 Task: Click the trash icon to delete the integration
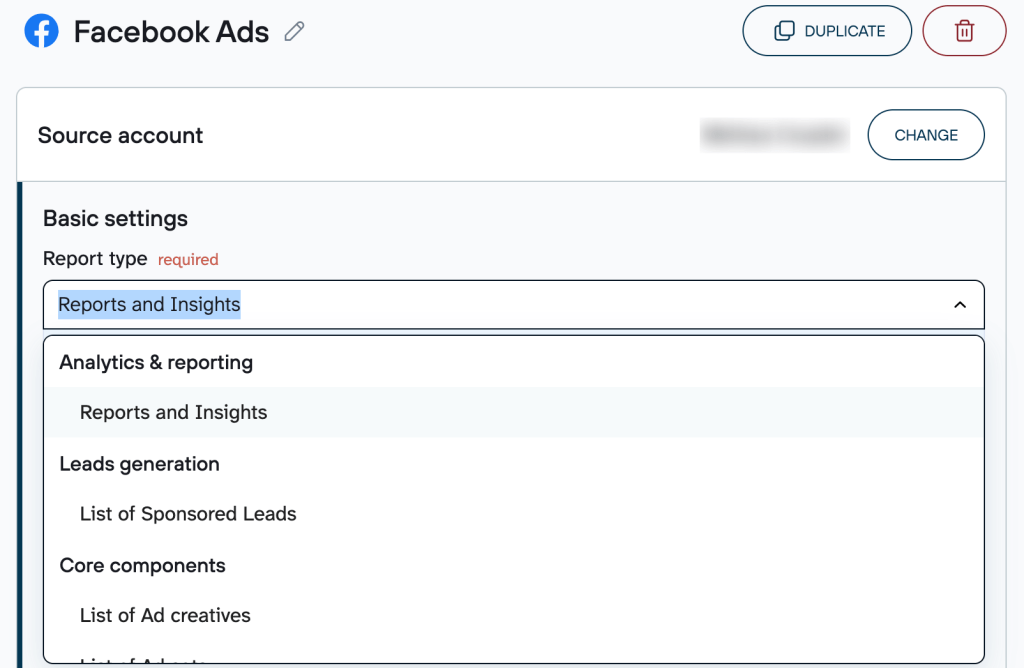(x=963, y=30)
